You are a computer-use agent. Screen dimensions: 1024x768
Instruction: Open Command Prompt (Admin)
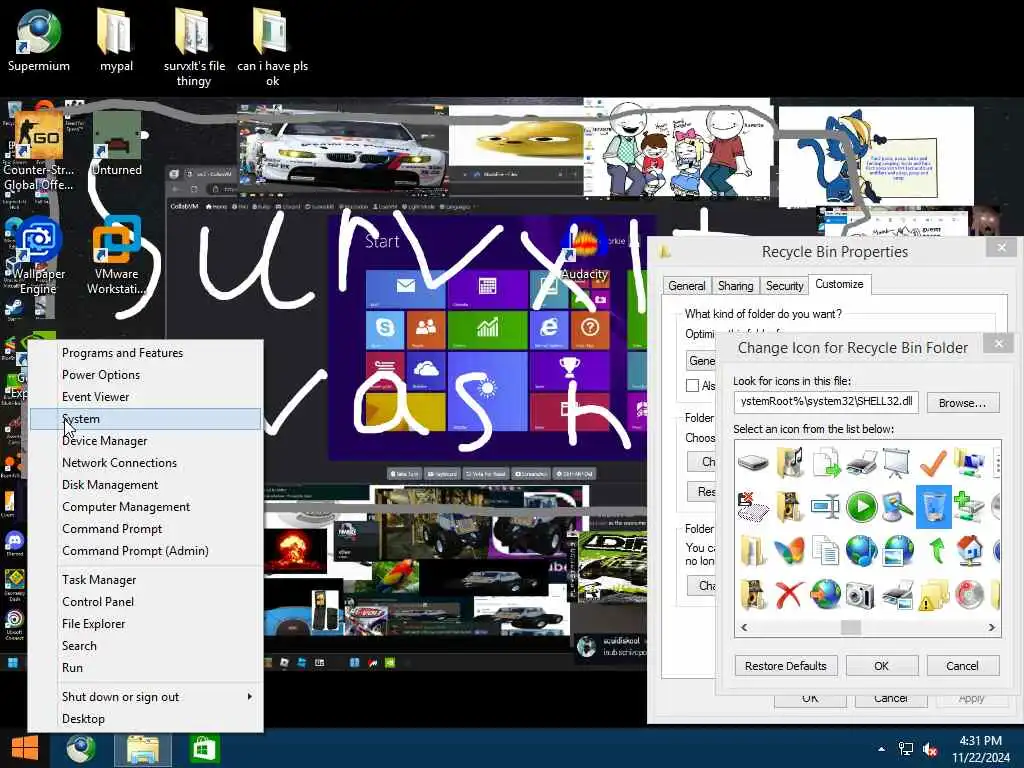coord(145,551)
